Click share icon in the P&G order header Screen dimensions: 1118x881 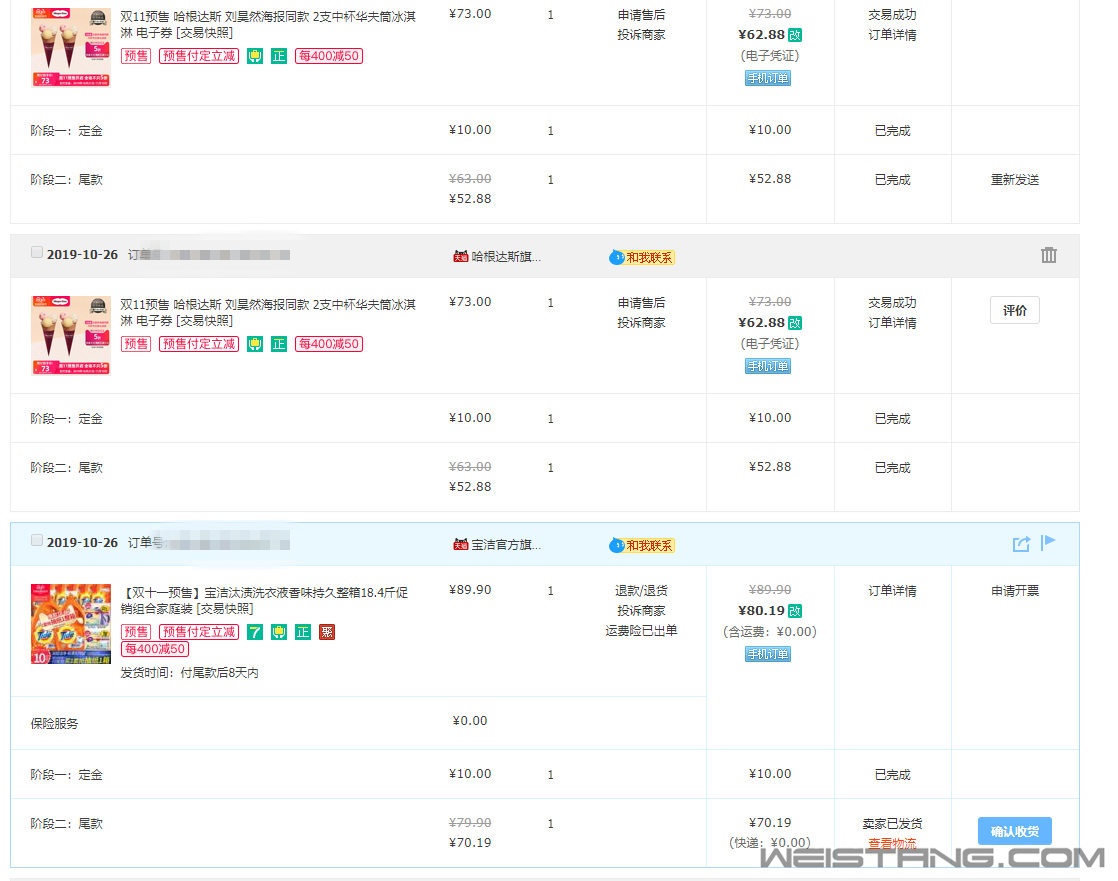click(1021, 544)
